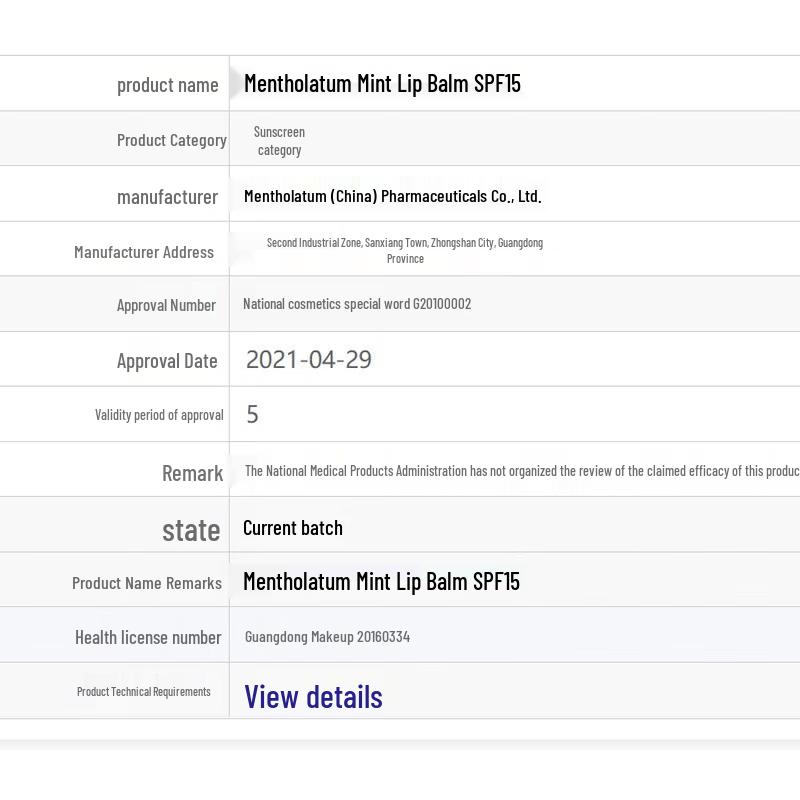Image resolution: width=800 pixels, height=800 pixels.
Task: Click the National Medical Products Administration remark
Action: pos(522,471)
